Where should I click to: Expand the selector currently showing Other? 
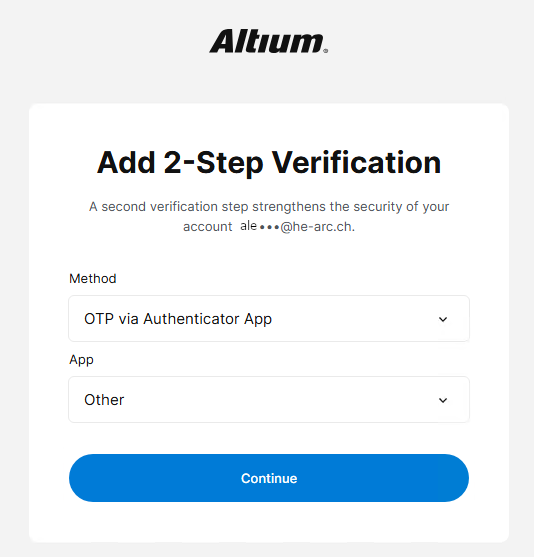tap(269, 400)
